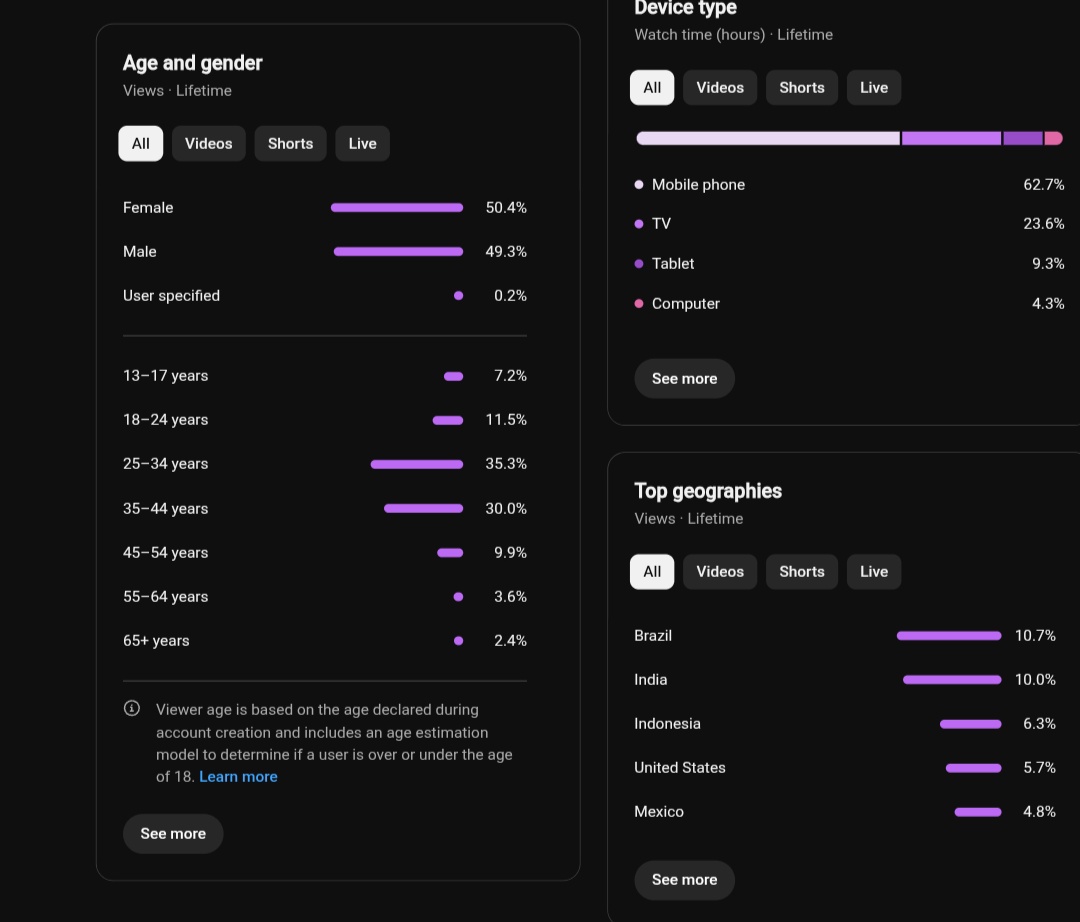Select Live chip in Device type card

pos(873,87)
